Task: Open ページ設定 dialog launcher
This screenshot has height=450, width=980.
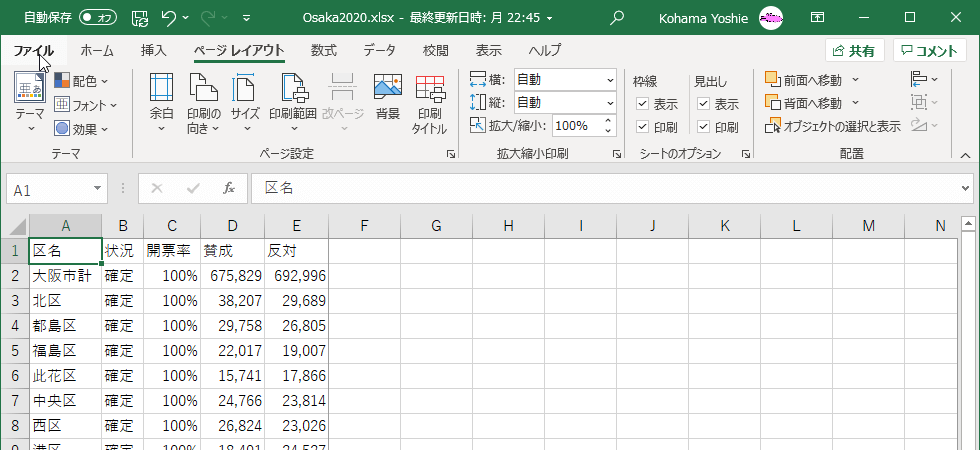Action: (451, 154)
